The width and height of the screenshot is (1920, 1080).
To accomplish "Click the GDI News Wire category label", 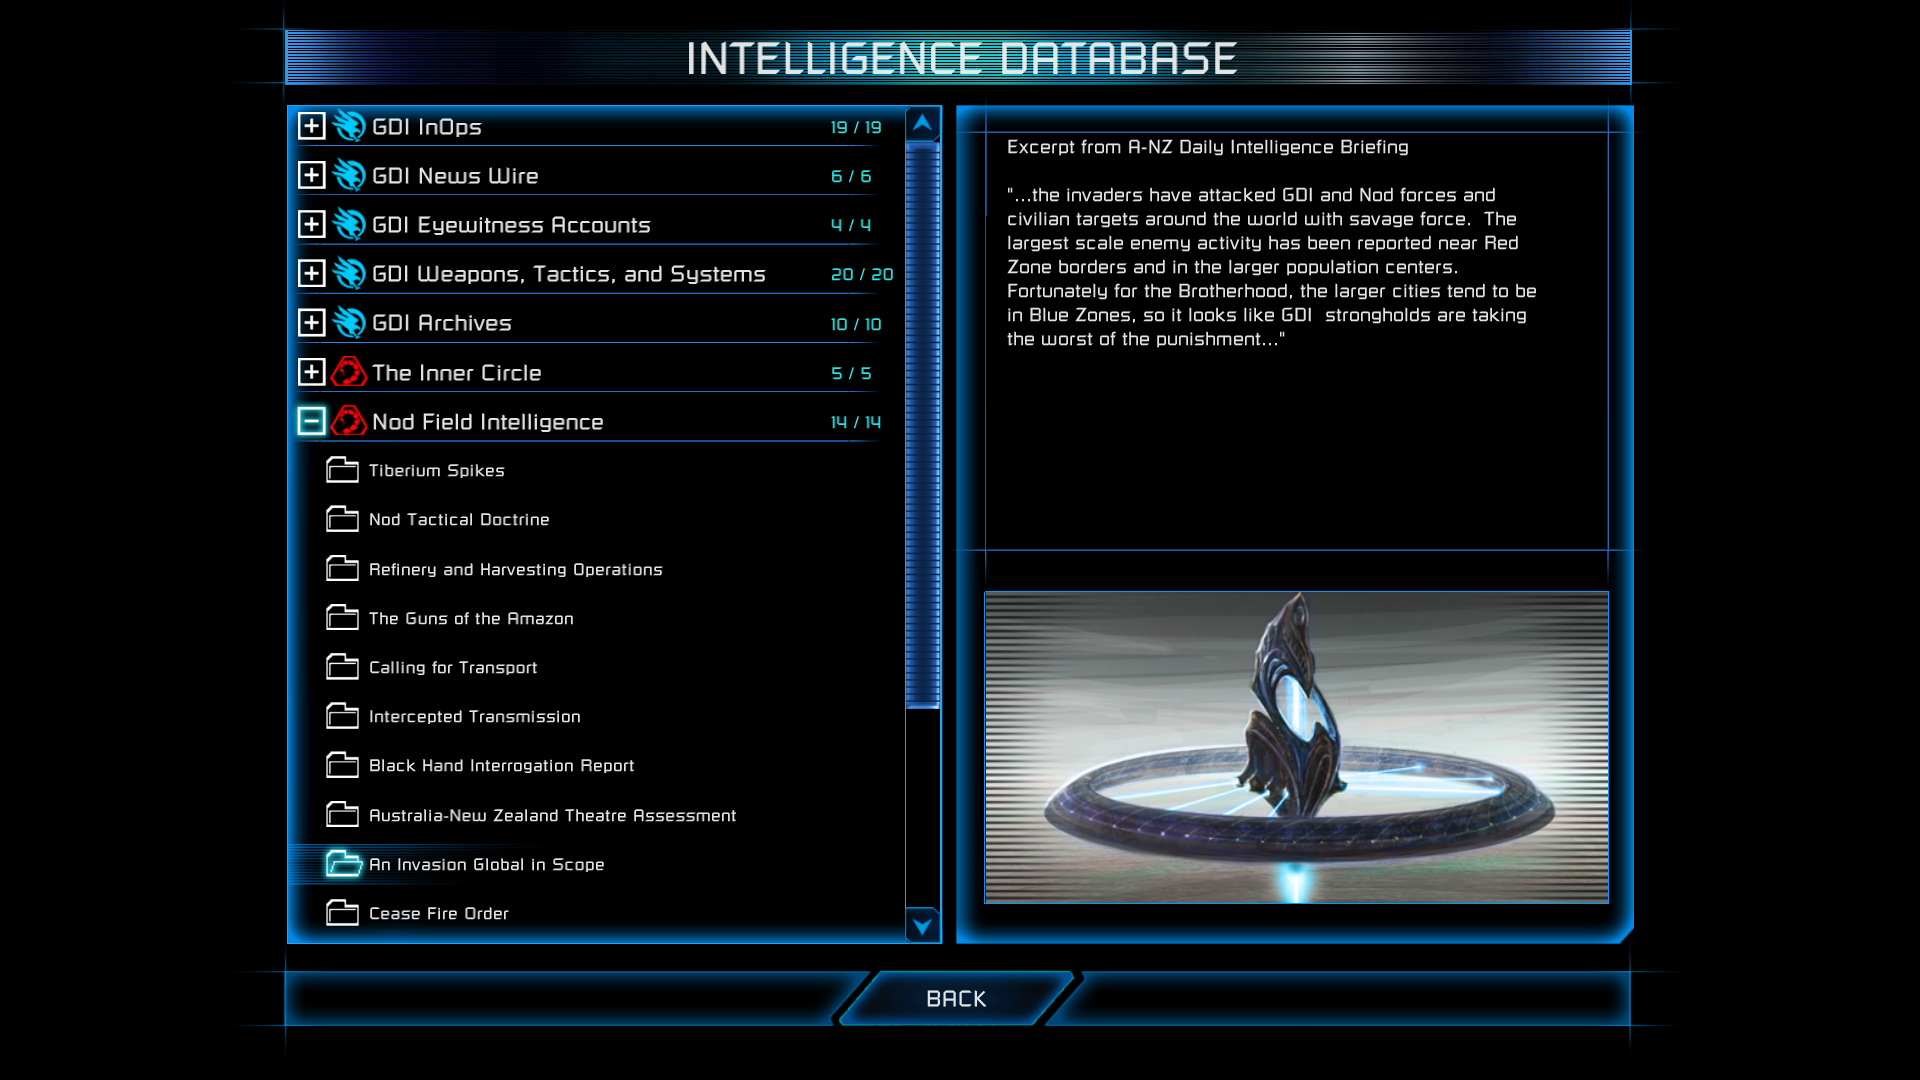I will click(x=455, y=176).
